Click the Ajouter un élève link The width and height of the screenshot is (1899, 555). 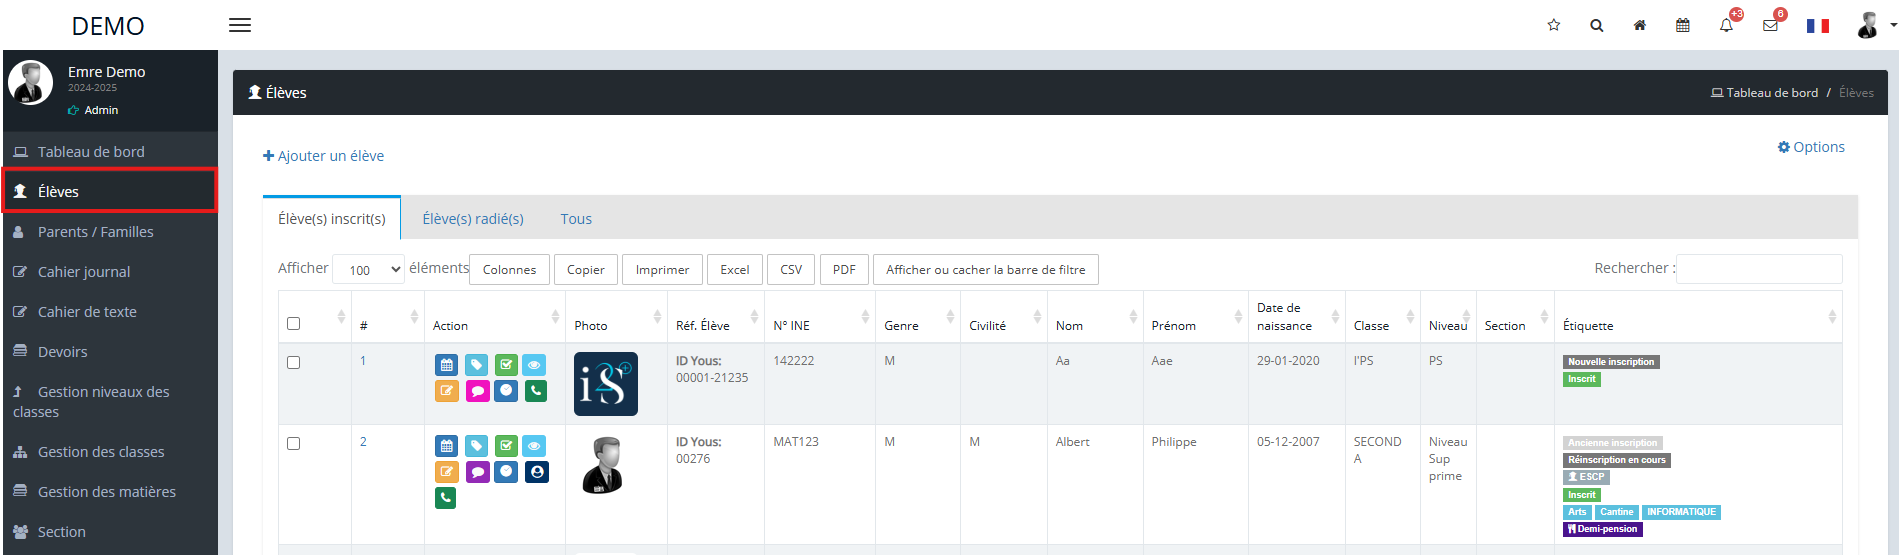[x=323, y=156]
